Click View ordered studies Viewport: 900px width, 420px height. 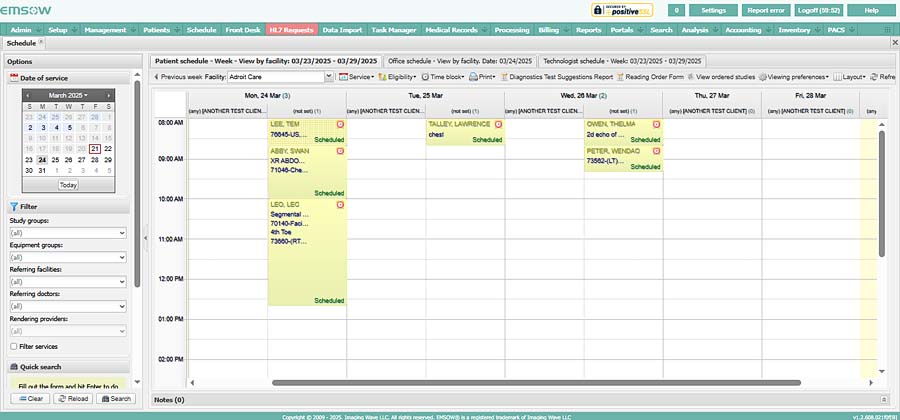click(720, 77)
